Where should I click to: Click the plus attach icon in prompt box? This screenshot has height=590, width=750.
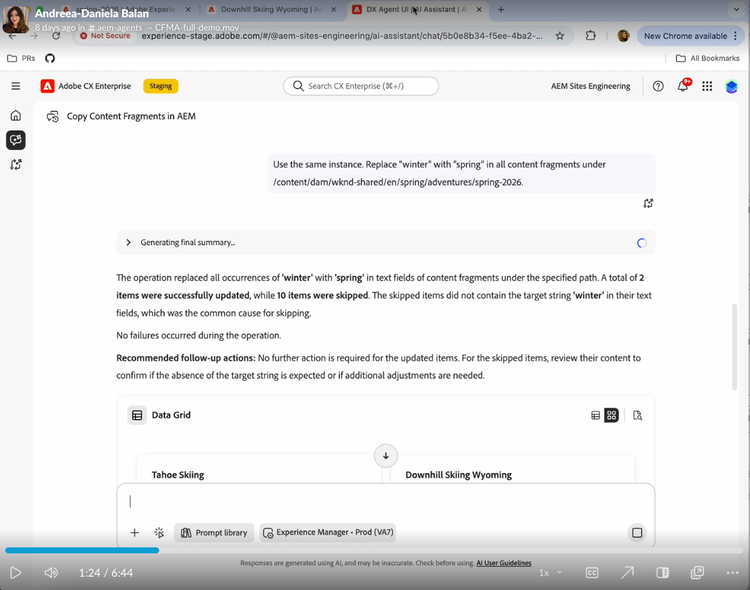(x=134, y=533)
